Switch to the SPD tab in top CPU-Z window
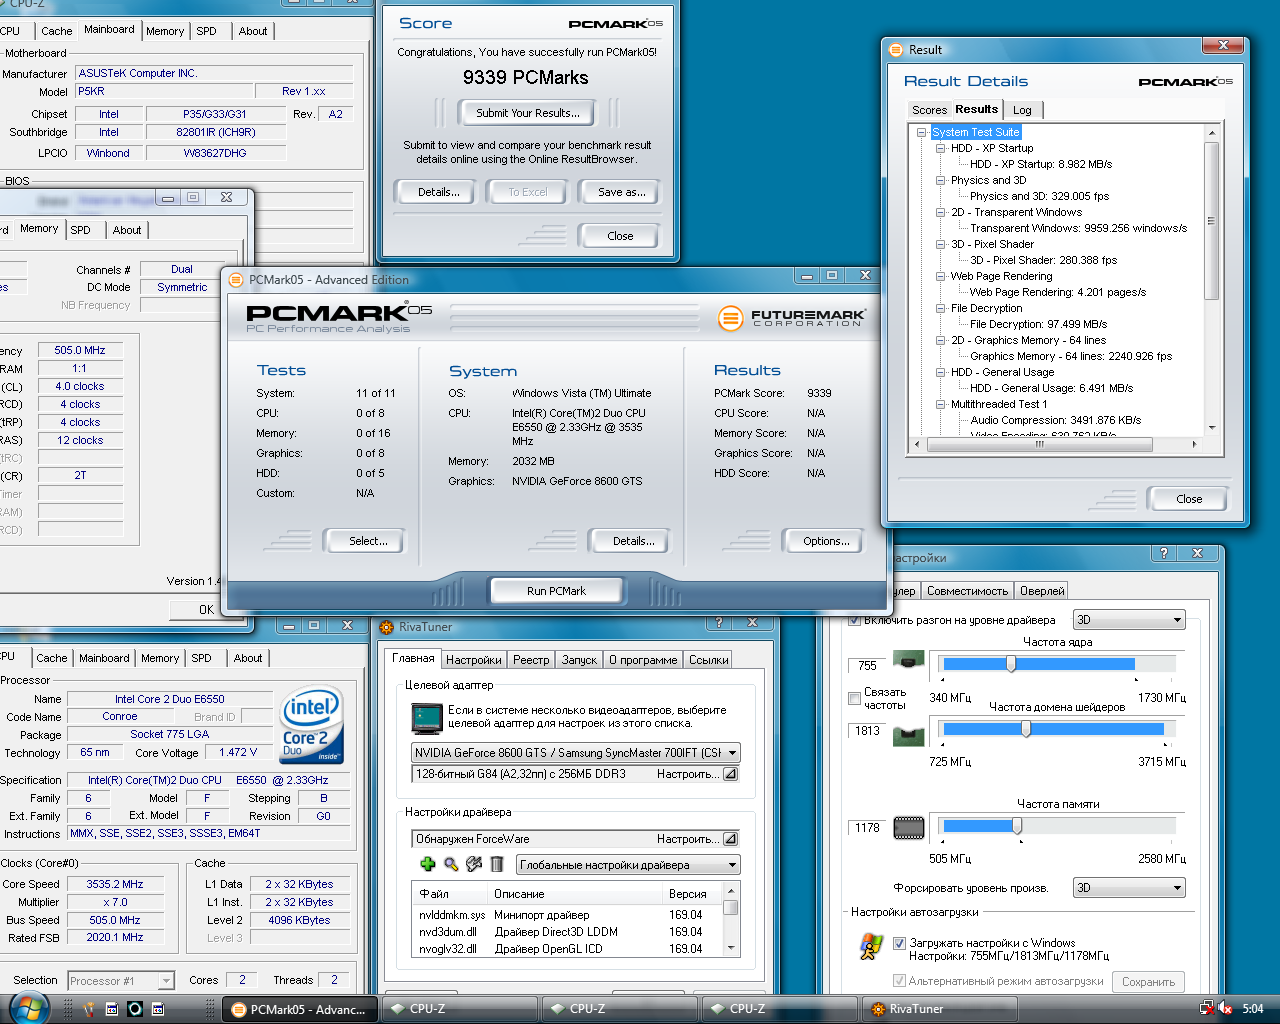 click(207, 31)
